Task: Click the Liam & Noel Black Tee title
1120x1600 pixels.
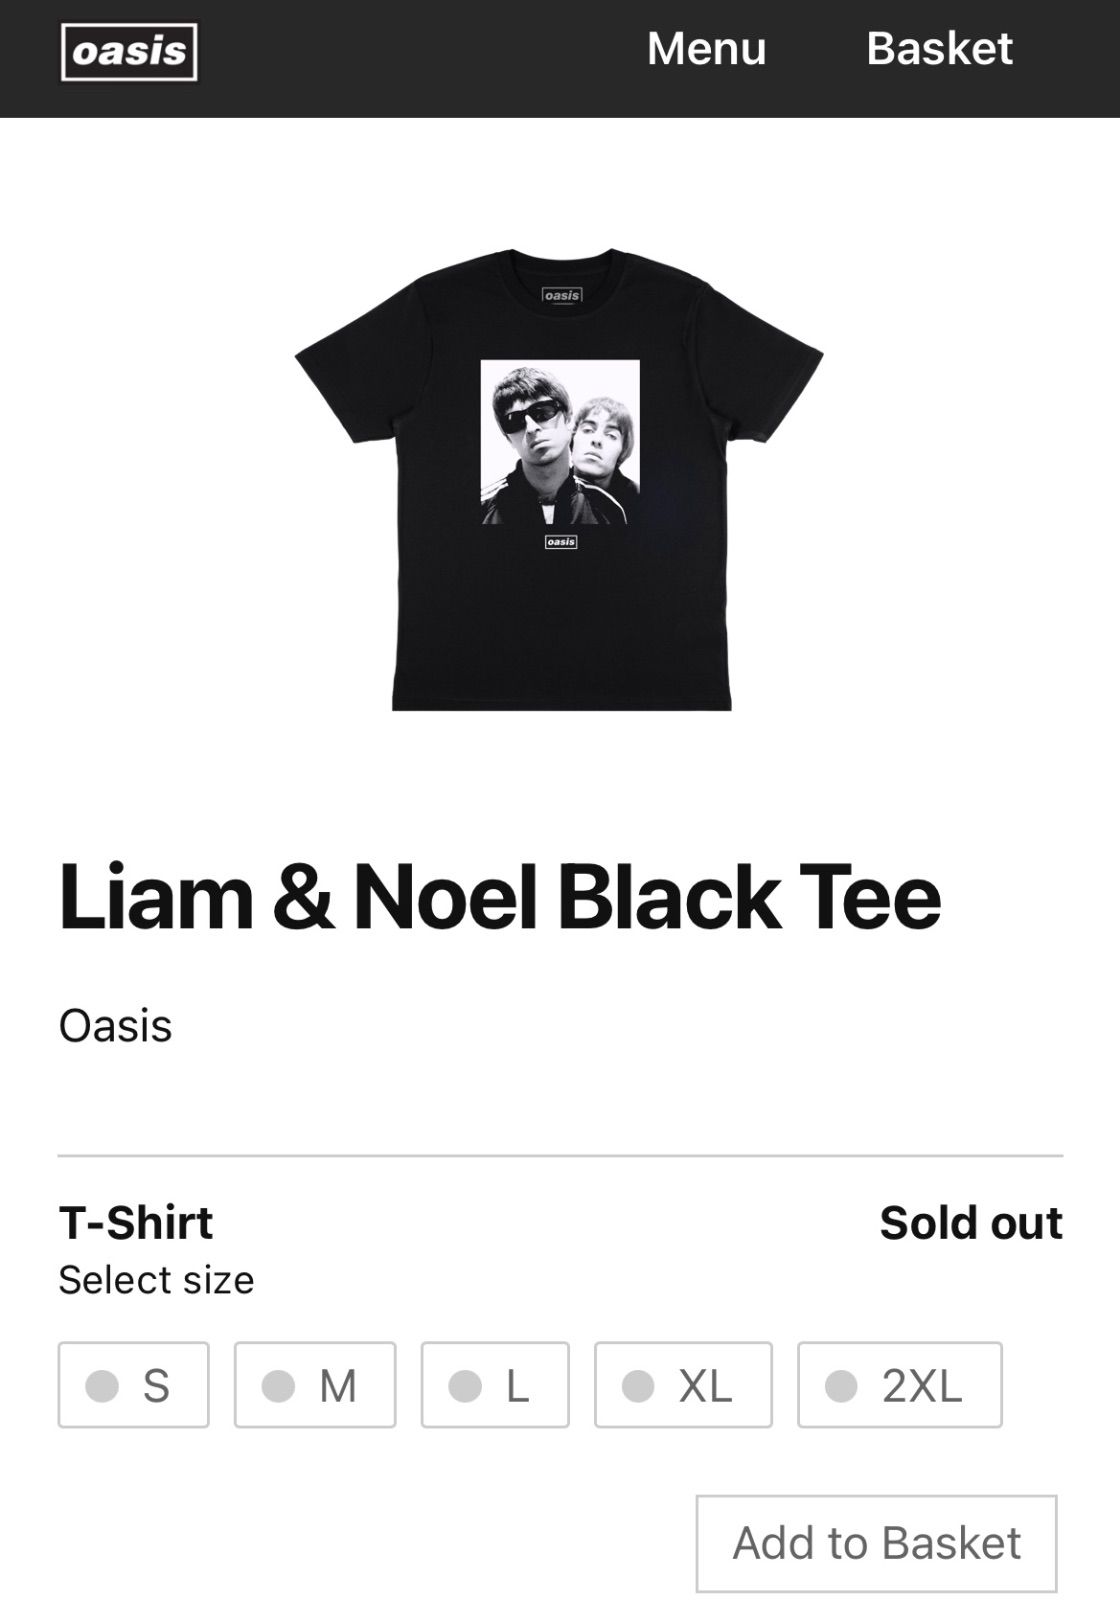Action: click(499, 895)
